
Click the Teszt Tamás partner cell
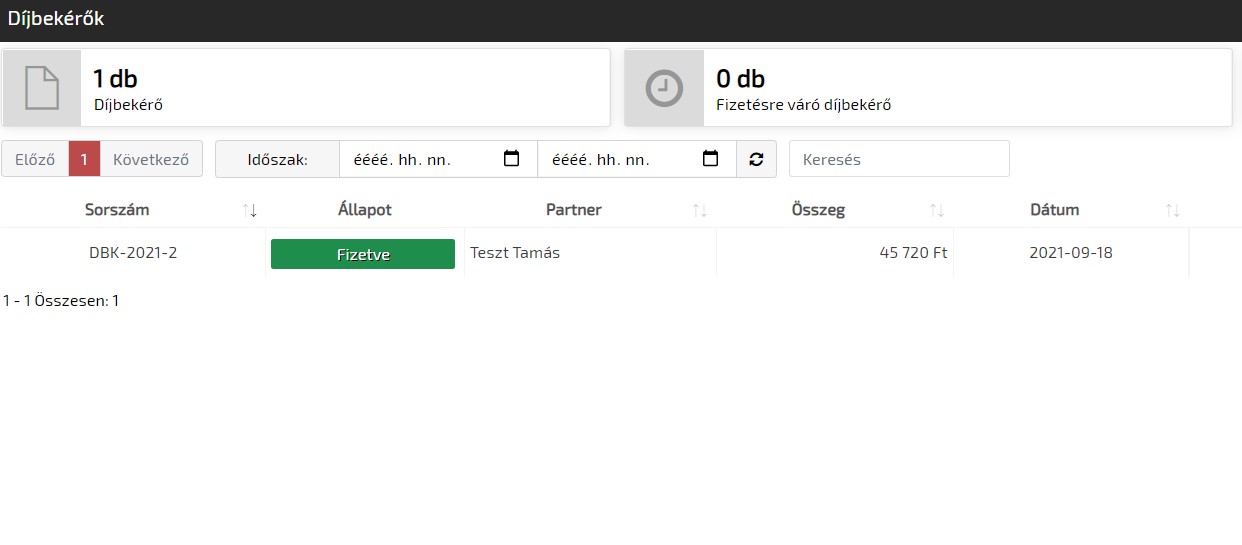tap(515, 253)
